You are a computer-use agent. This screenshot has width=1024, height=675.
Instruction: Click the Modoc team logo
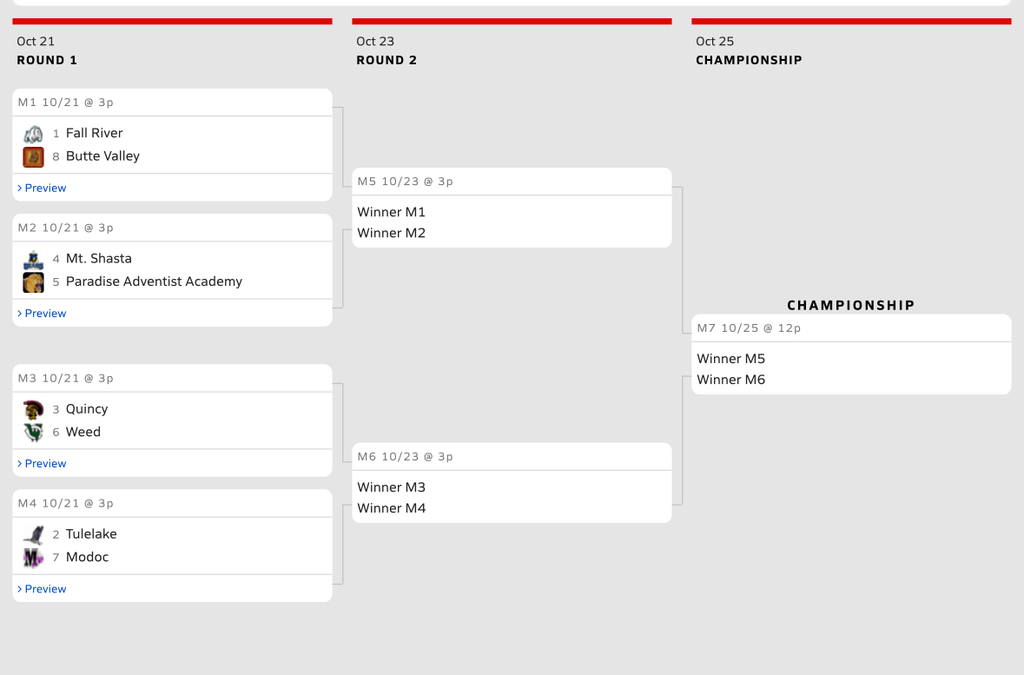tap(33, 557)
